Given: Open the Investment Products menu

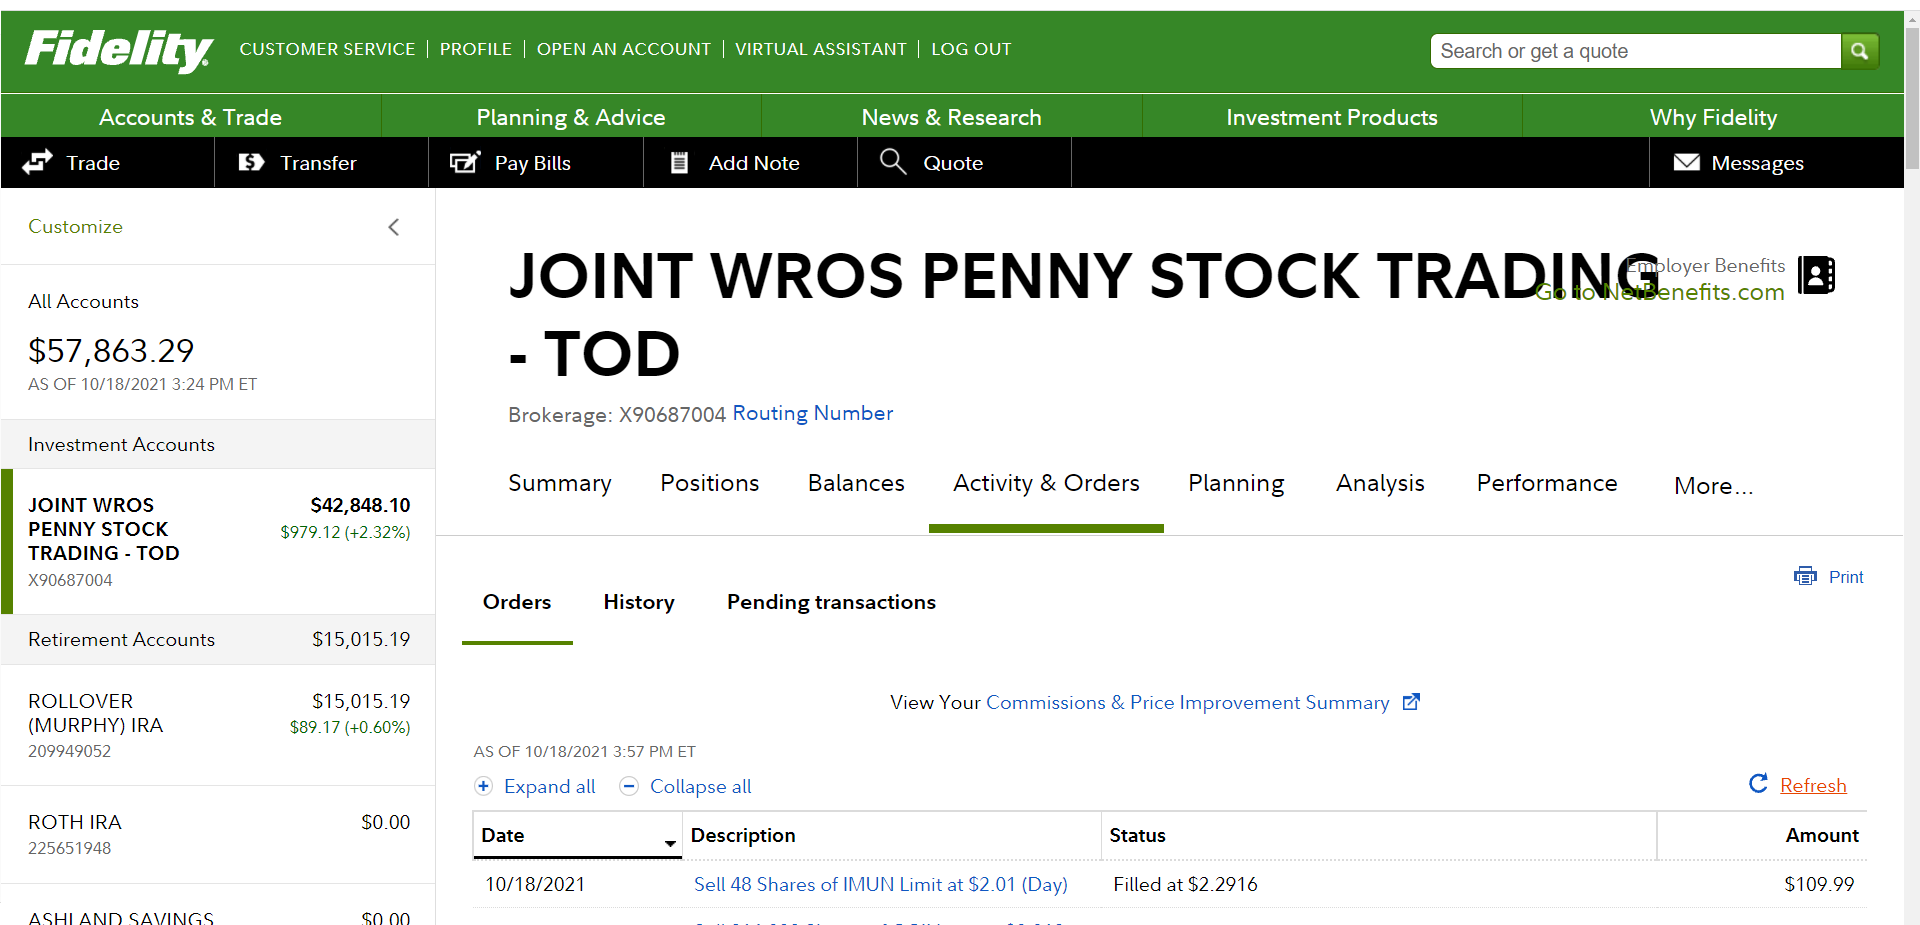Looking at the screenshot, I should (1332, 117).
